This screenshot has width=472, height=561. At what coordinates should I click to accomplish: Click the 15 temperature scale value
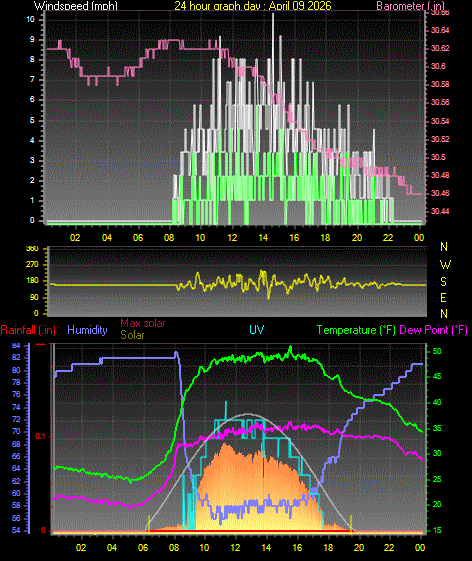[437, 530]
